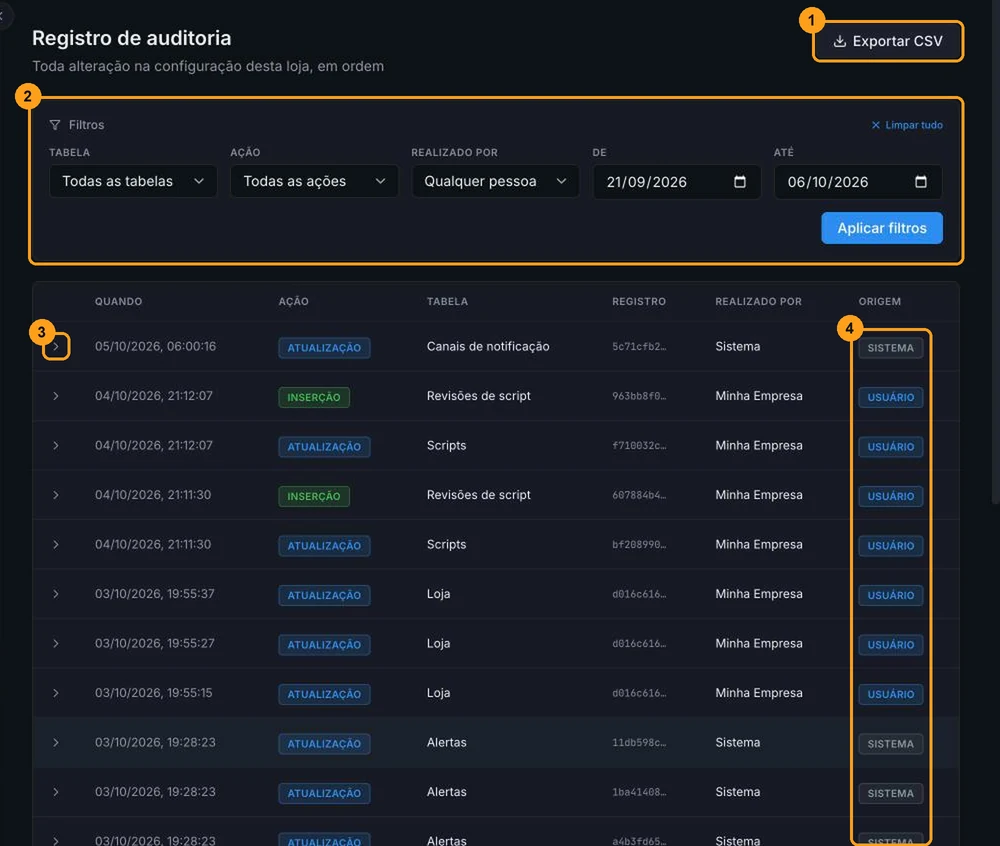
Task: Expand the Alertas row 11db598c
Action: pyautogui.click(x=56, y=743)
